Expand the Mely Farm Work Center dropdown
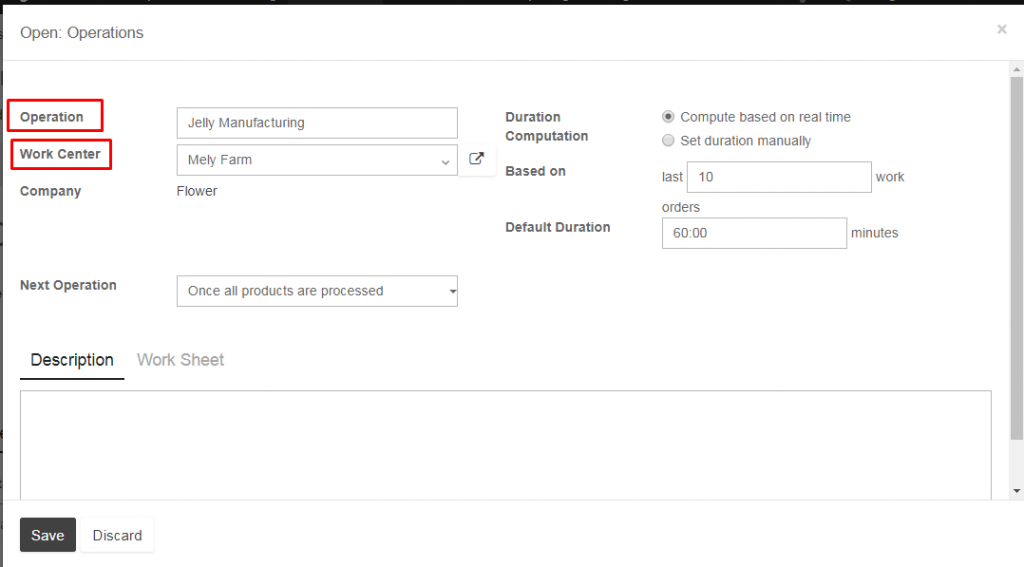The width and height of the screenshot is (1024, 567). pos(317,160)
